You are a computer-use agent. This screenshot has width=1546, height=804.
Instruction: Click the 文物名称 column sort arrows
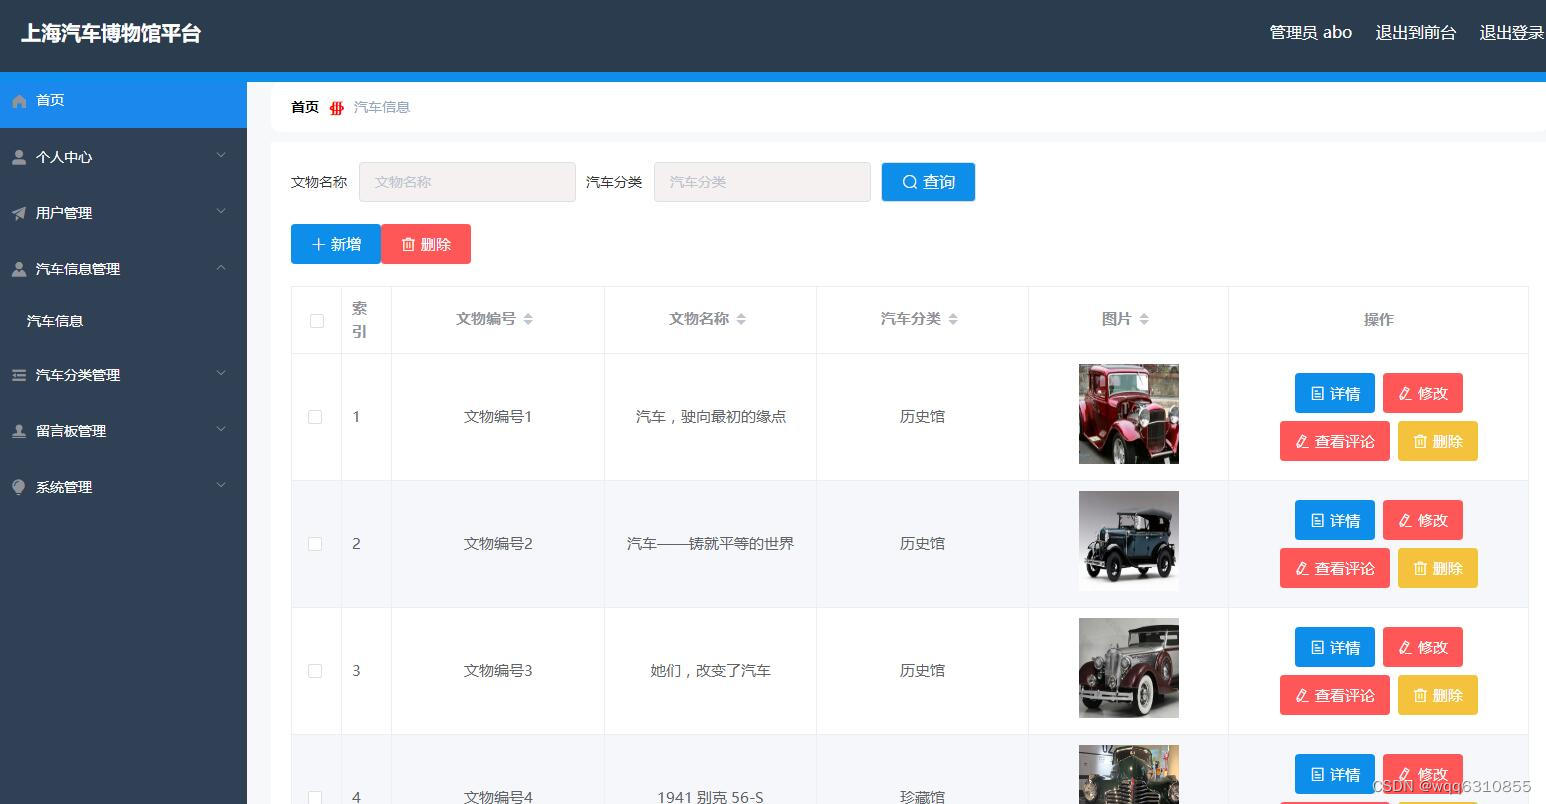(x=742, y=318)
